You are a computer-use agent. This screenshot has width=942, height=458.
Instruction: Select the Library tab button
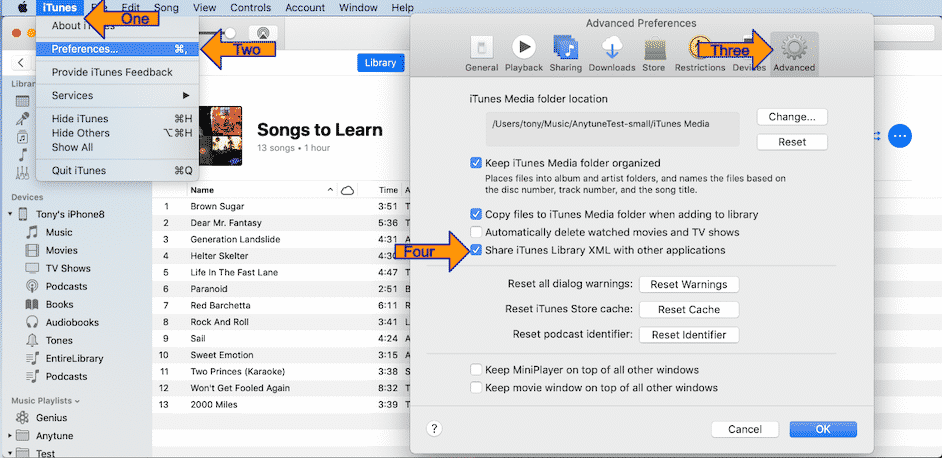pyautogui.click(x=380, y=63)
